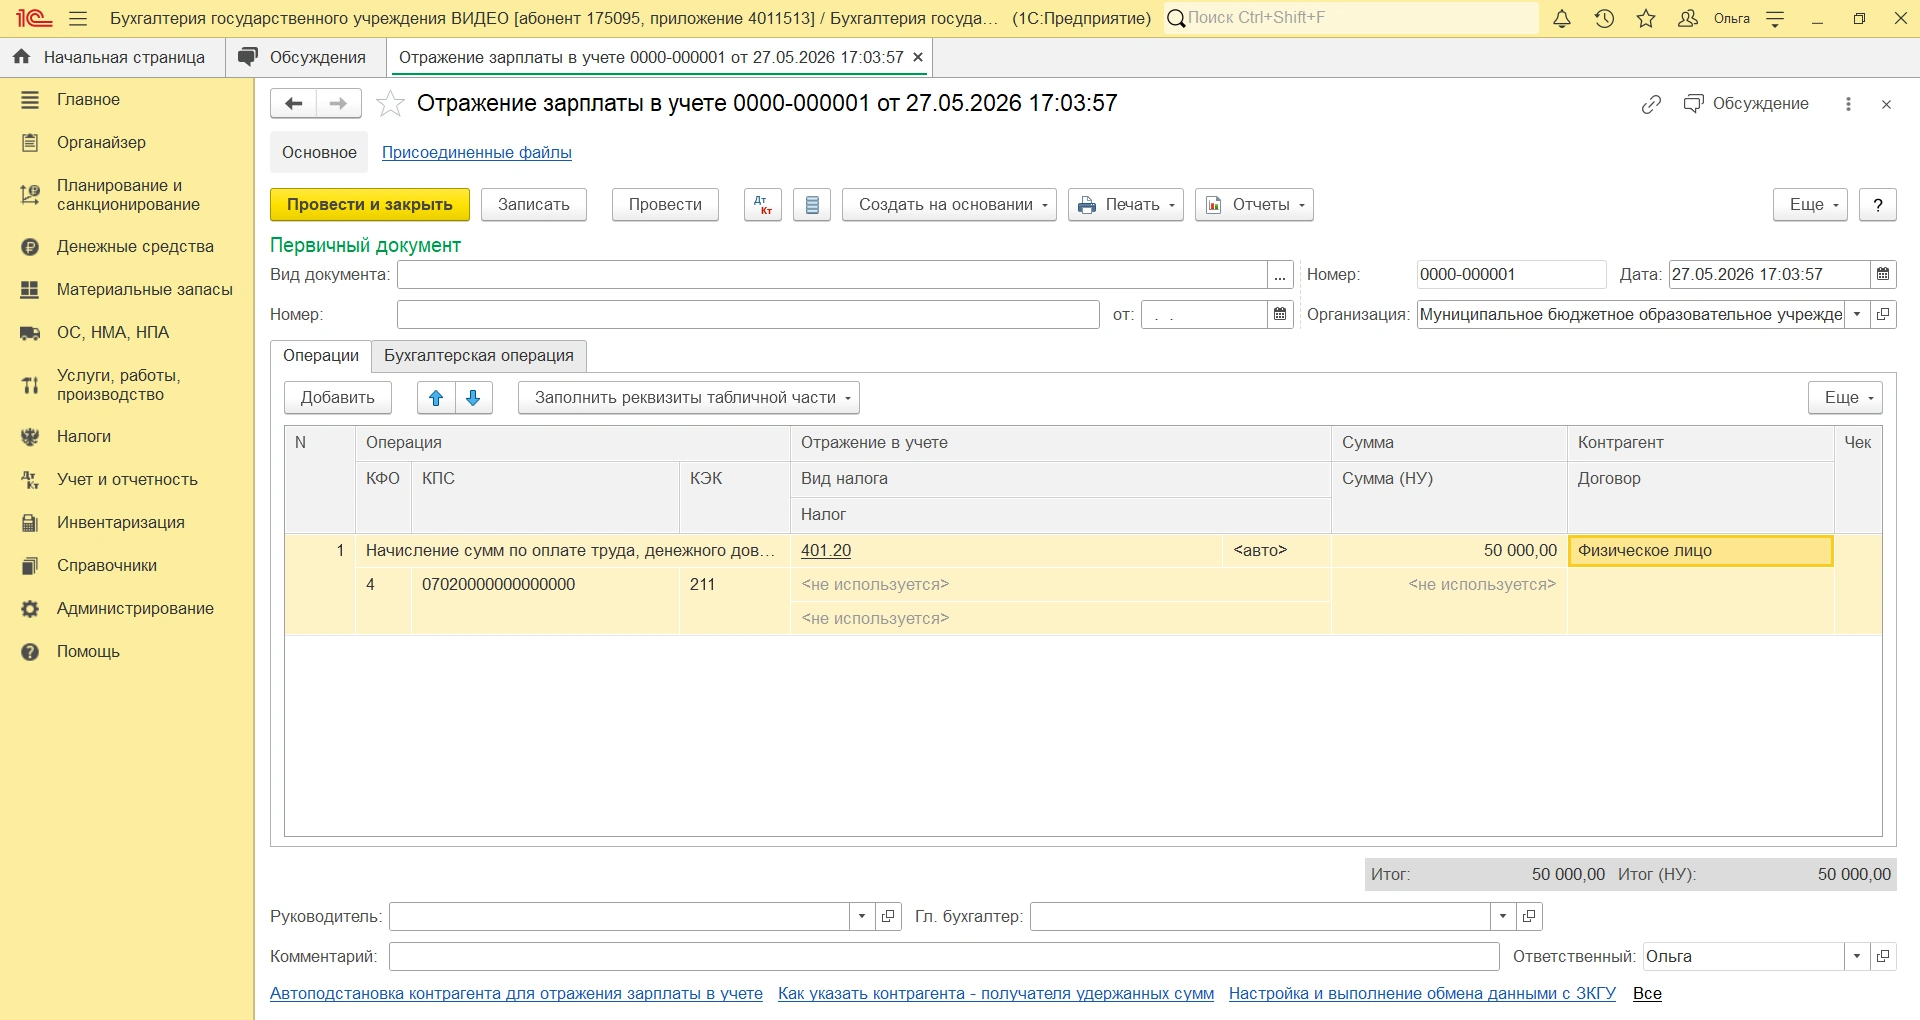Viewport: 1920px width, 1020px height.
Task: Add document to favorites with star
Action: (x=390, y=104)
